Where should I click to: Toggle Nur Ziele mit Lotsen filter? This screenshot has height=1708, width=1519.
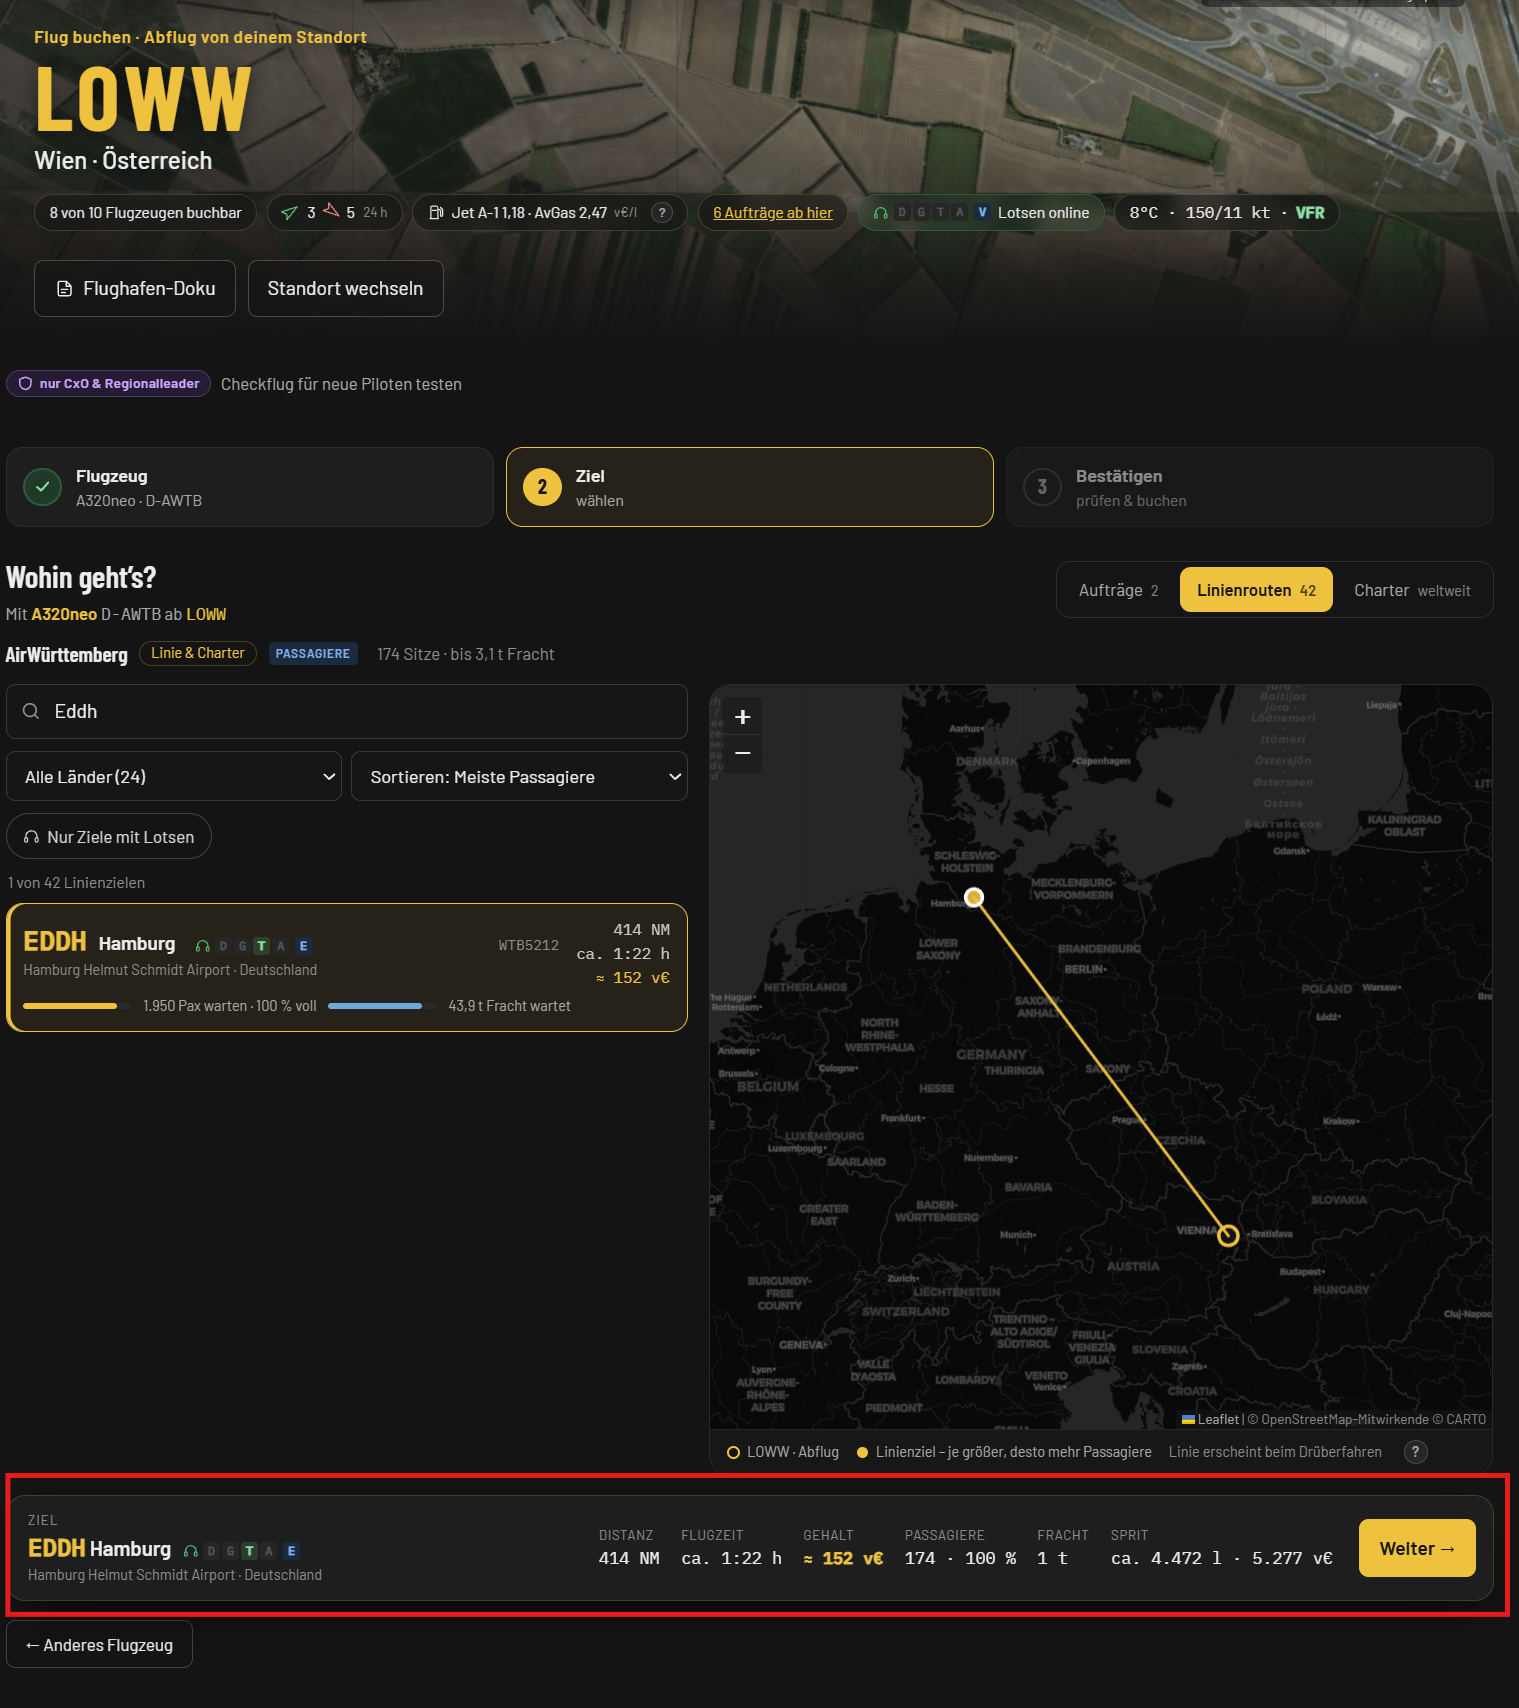tap(109, 837)
